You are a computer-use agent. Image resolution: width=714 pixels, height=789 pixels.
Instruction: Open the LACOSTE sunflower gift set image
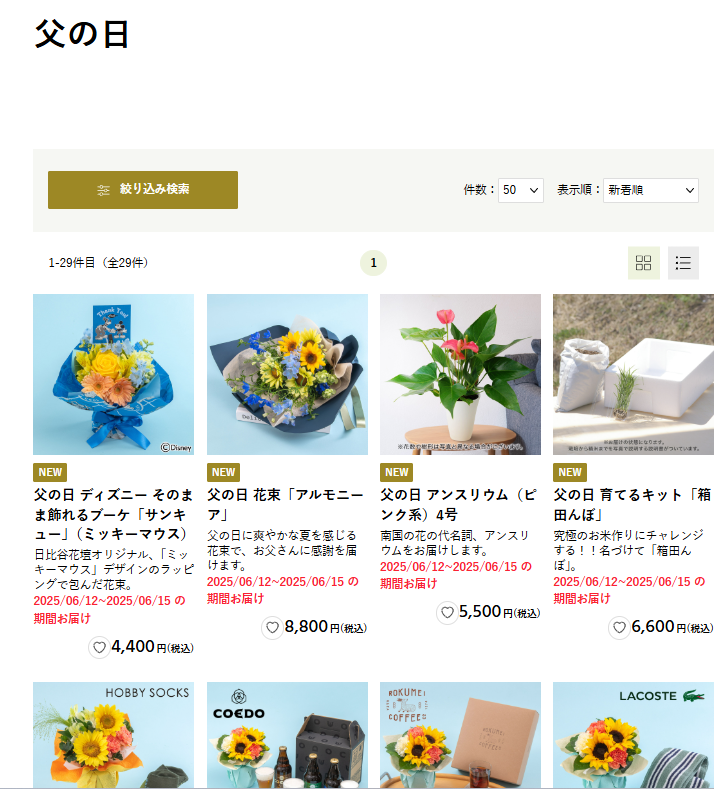click(x=633, y=735)
